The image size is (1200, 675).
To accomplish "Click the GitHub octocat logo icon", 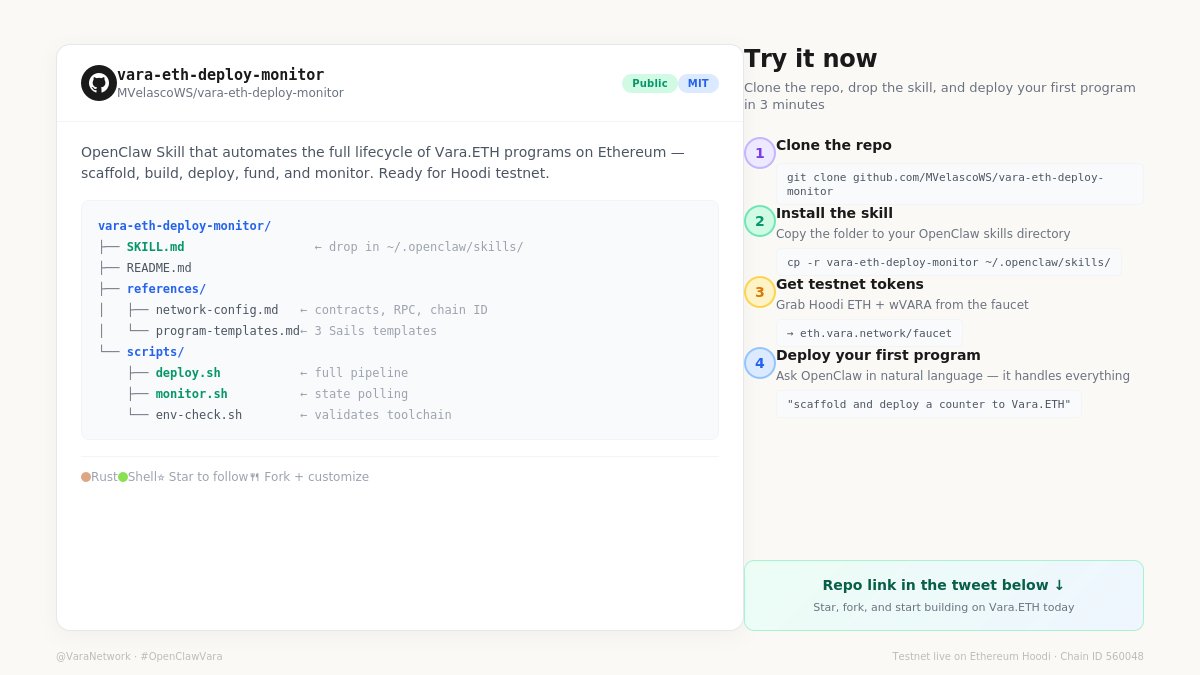I will [98, 83].
